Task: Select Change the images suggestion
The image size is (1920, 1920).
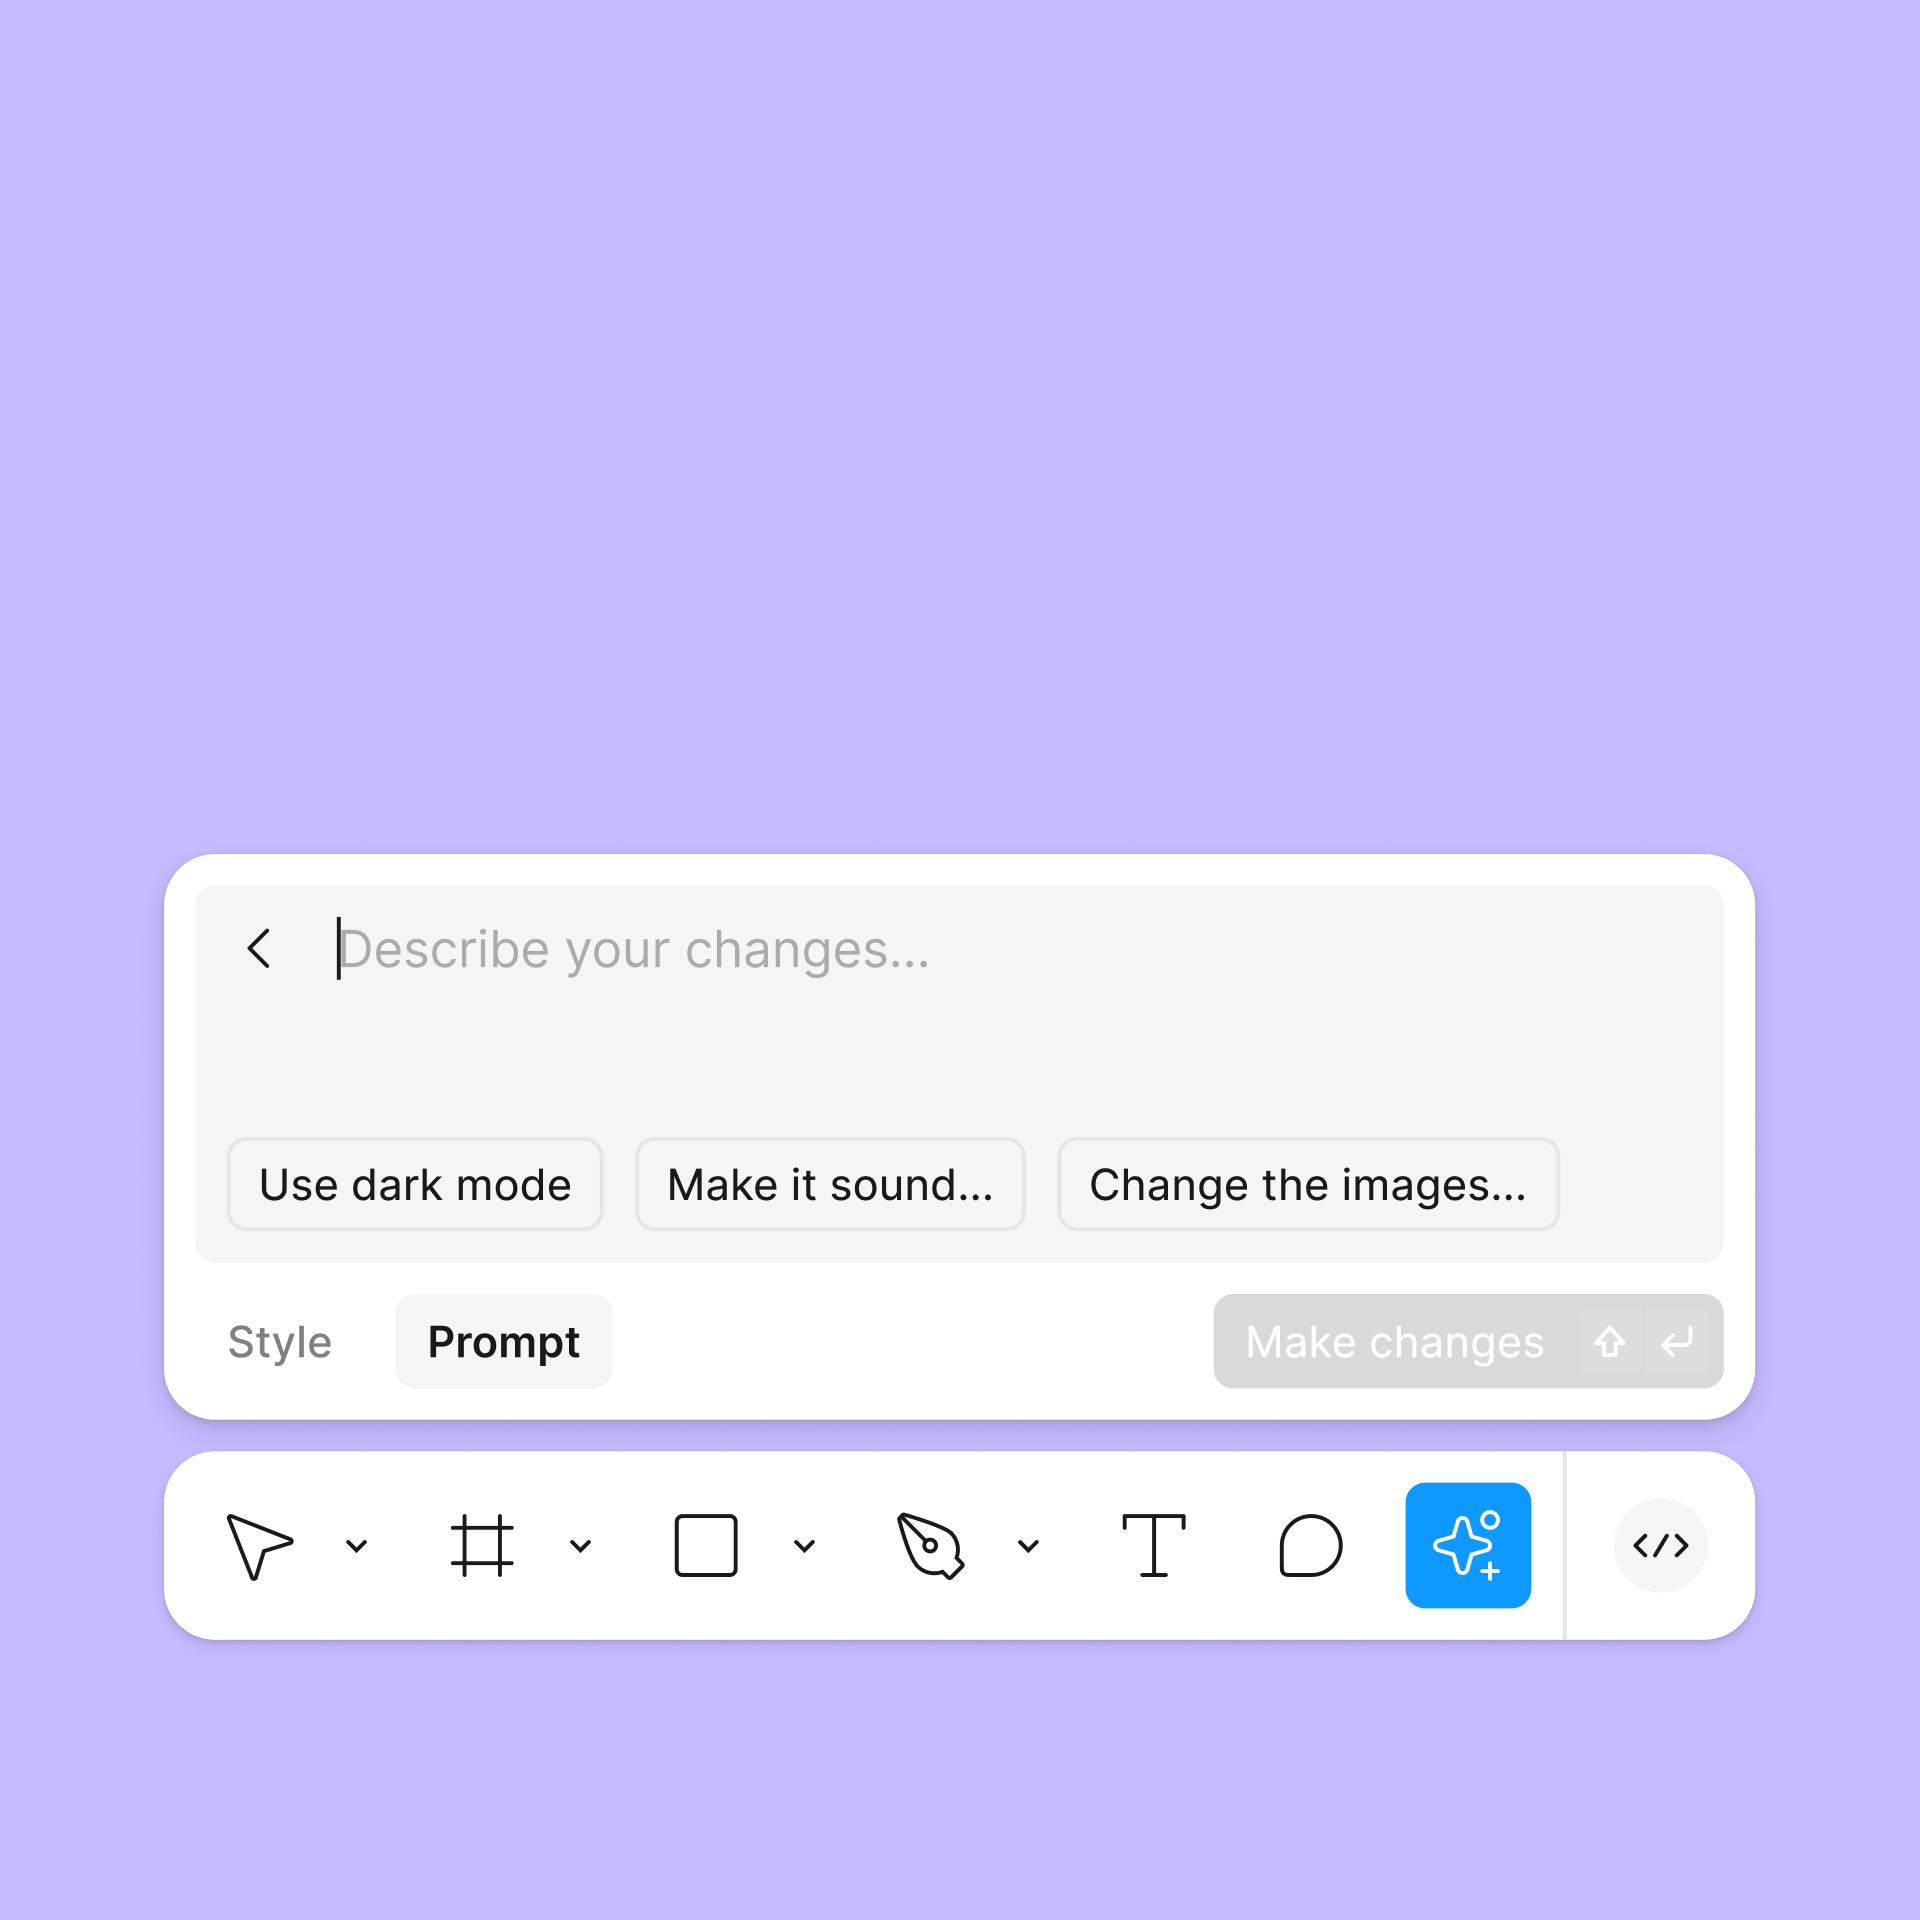Action: pos(1306,1183)
